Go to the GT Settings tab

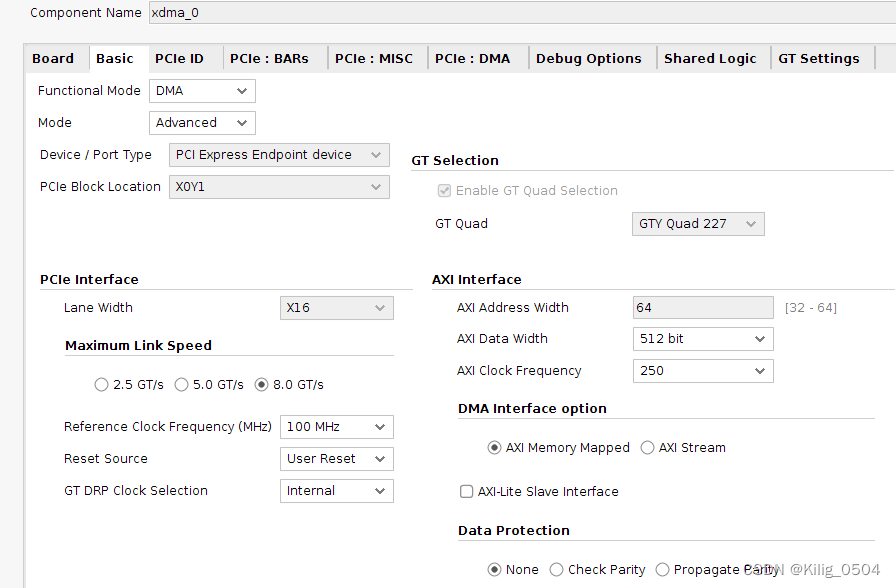point(820,58)
